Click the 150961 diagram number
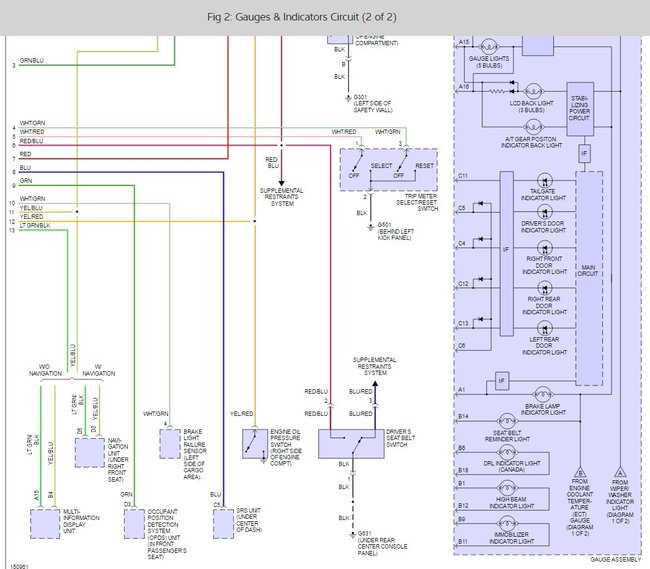 point(19,566)
